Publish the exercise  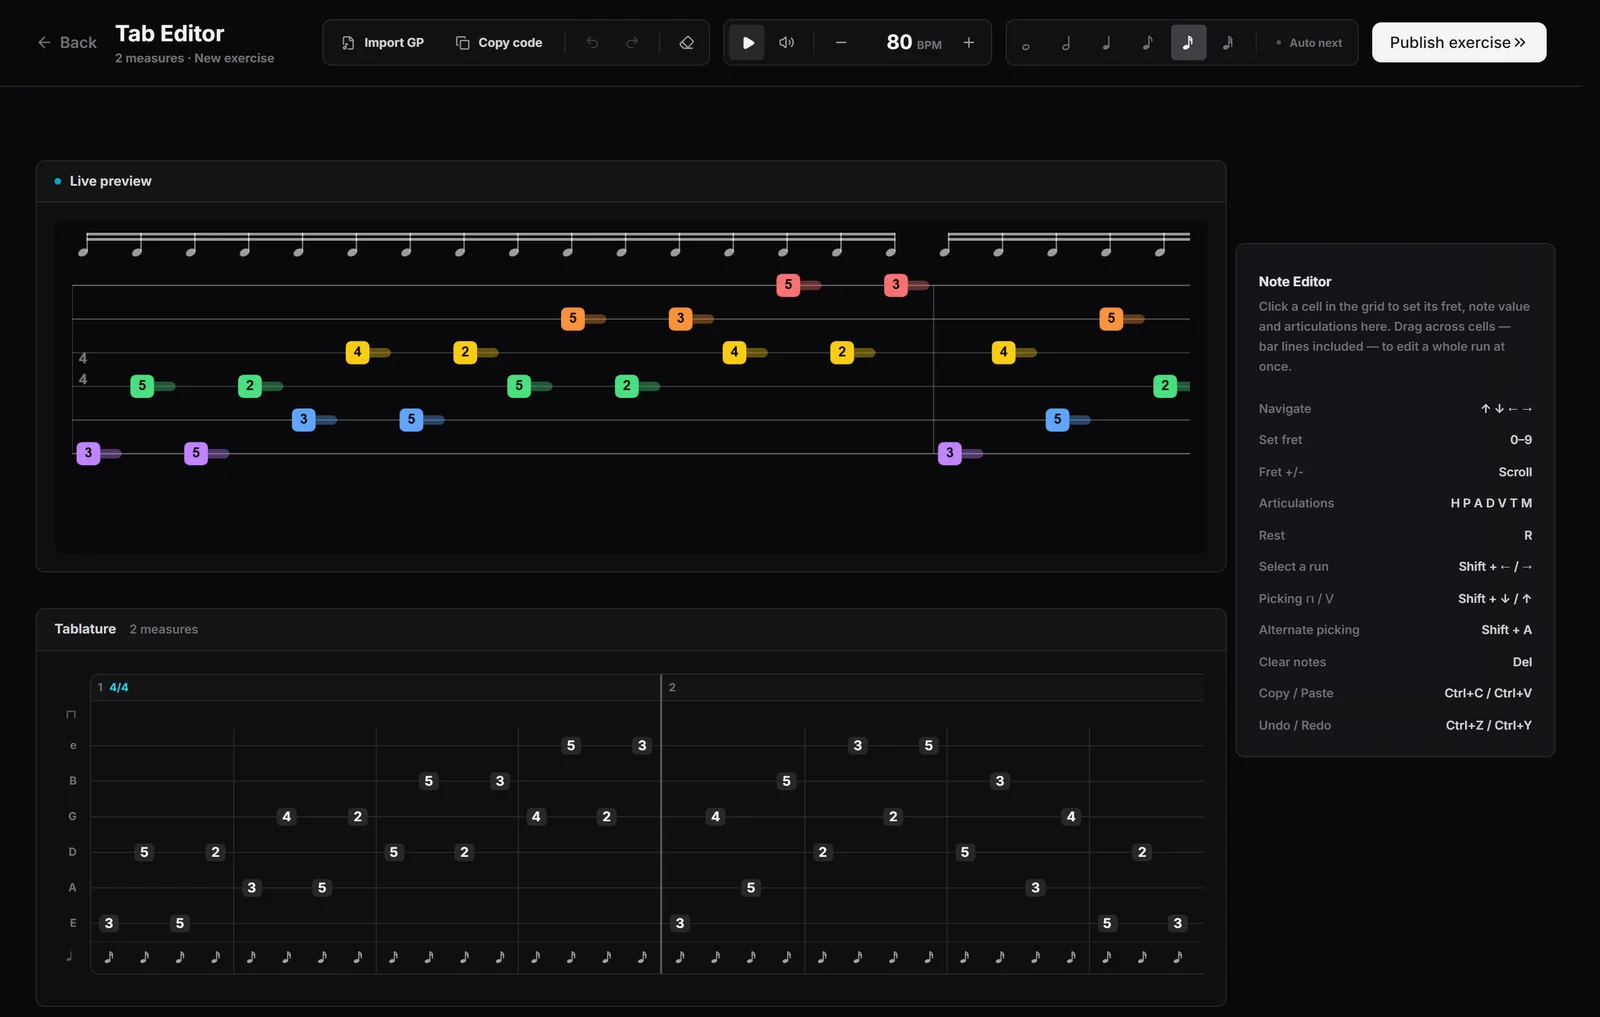pyautogui.click(x=1459, y=42)
